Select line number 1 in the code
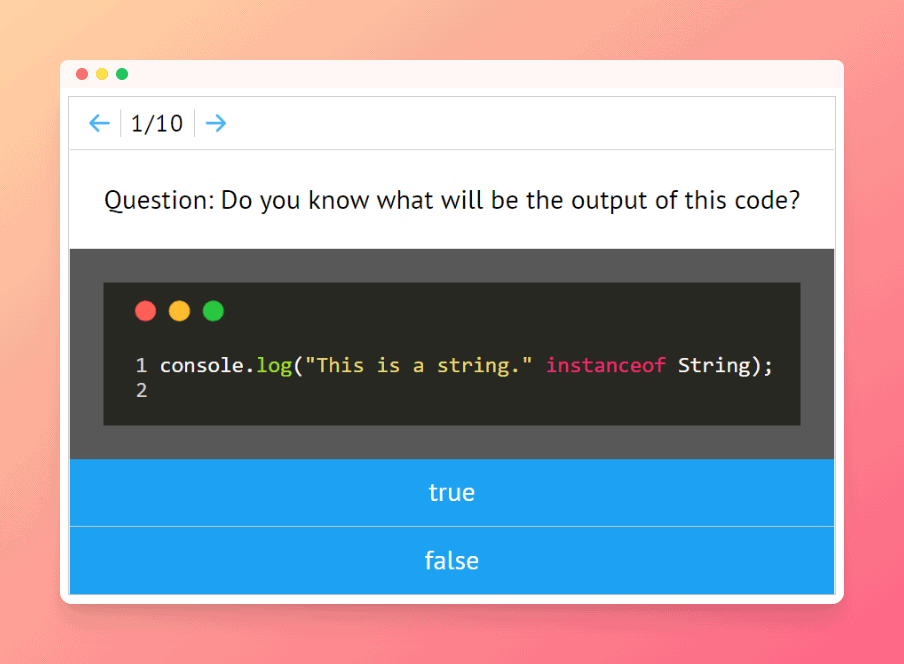 pyautogui.click(x=141, y=365)
